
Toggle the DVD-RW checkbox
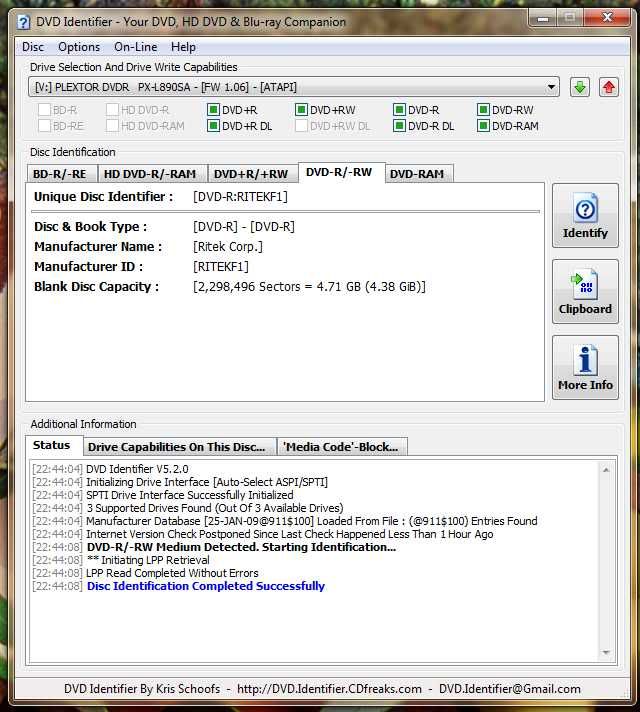[x=483, y=110]
